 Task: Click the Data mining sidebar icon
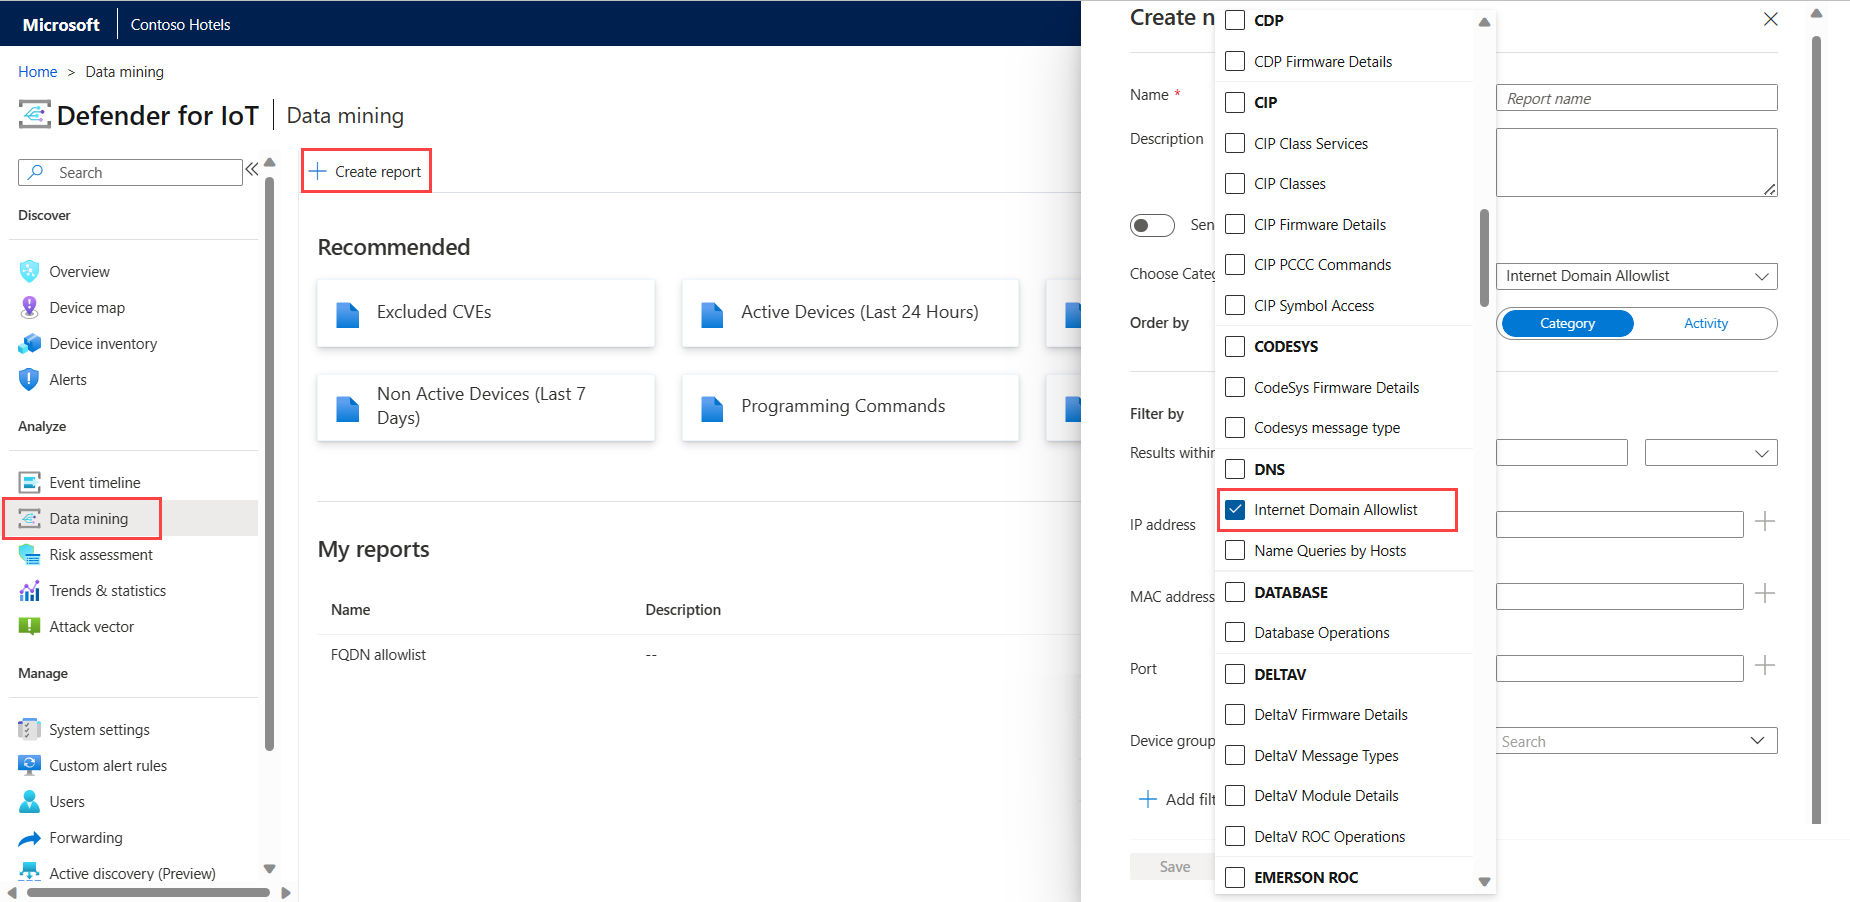tap(30, 518)
